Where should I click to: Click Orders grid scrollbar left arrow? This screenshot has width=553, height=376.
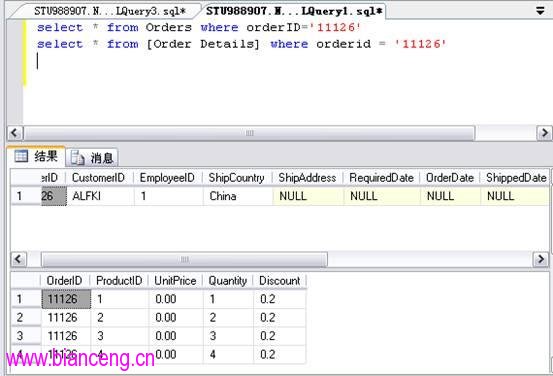pos(18,259)
